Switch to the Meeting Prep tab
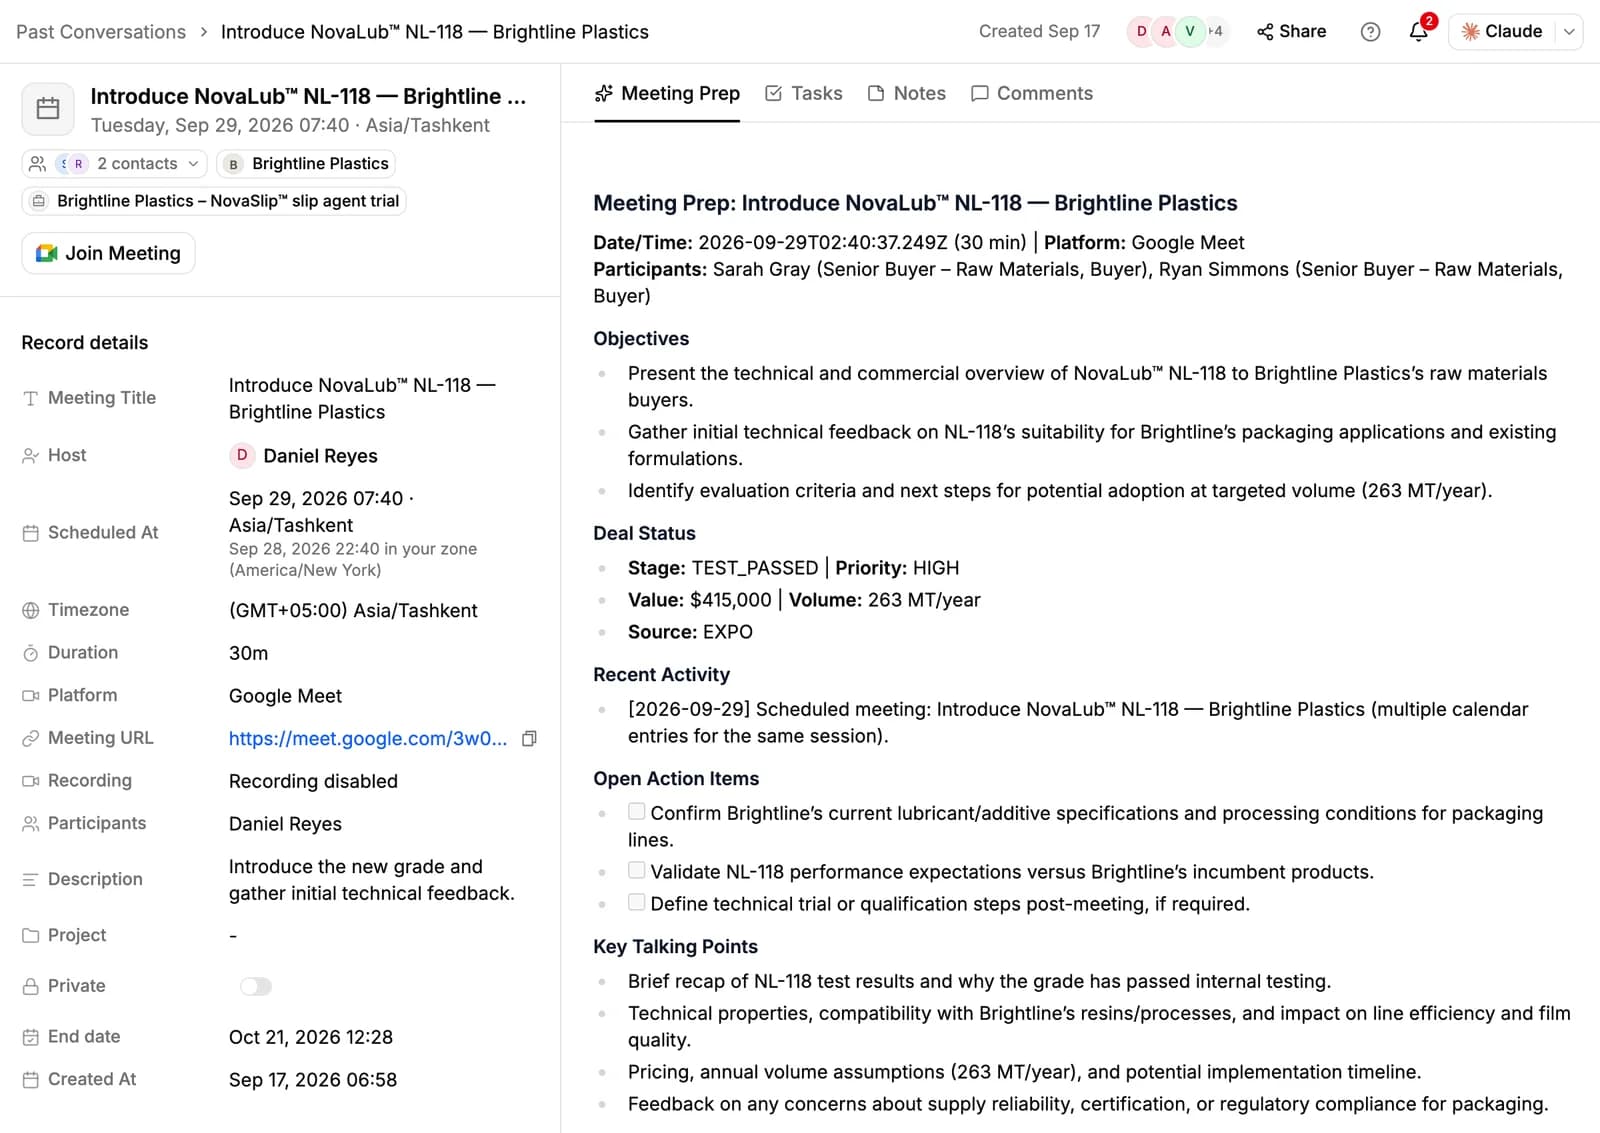The width and height of the screenshot is (1600, 1133). point(667,93)
